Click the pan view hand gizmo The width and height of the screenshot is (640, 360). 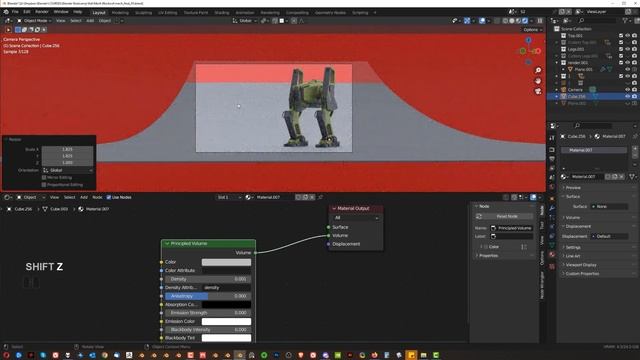538,81
